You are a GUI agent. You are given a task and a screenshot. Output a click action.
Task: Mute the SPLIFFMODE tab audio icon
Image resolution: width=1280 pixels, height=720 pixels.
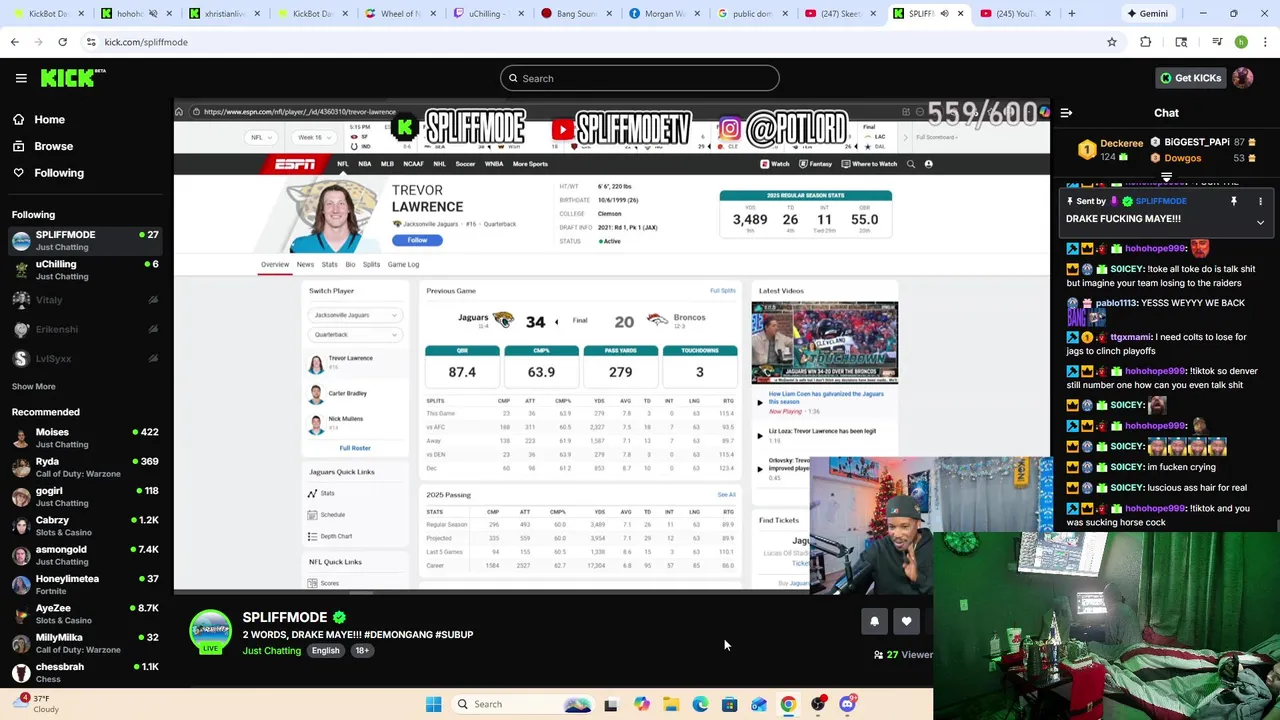point(944,14)
